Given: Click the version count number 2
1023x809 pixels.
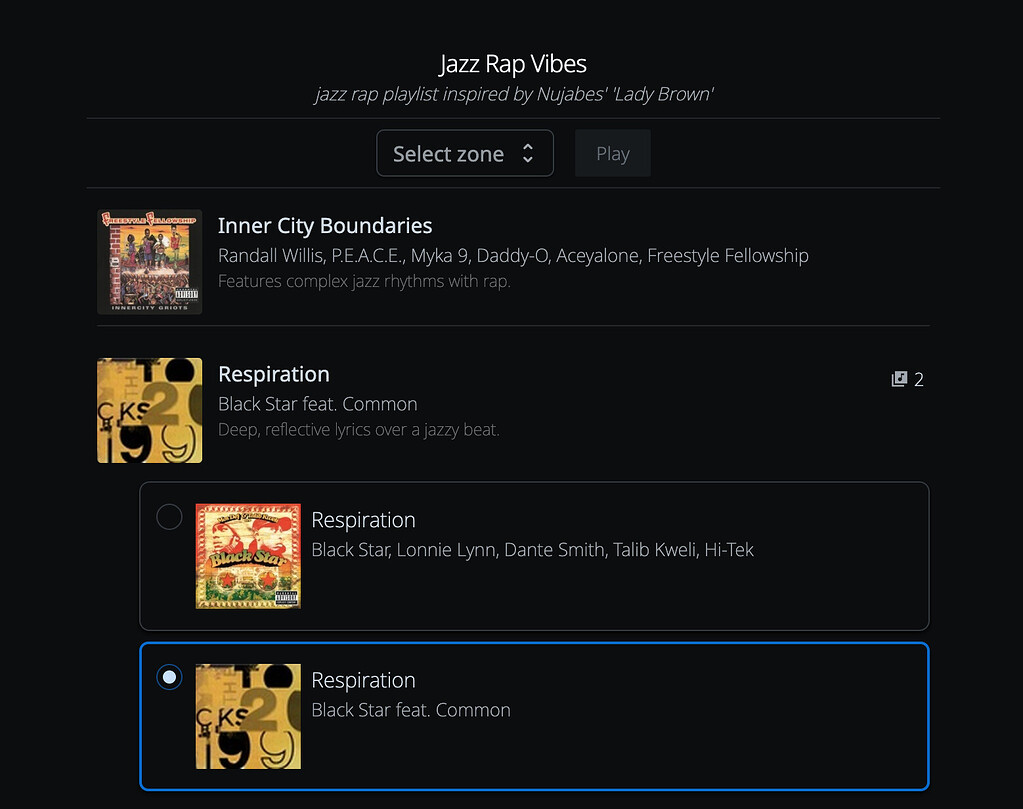Looking at the screenshot, I should click(x=919, y=379).
